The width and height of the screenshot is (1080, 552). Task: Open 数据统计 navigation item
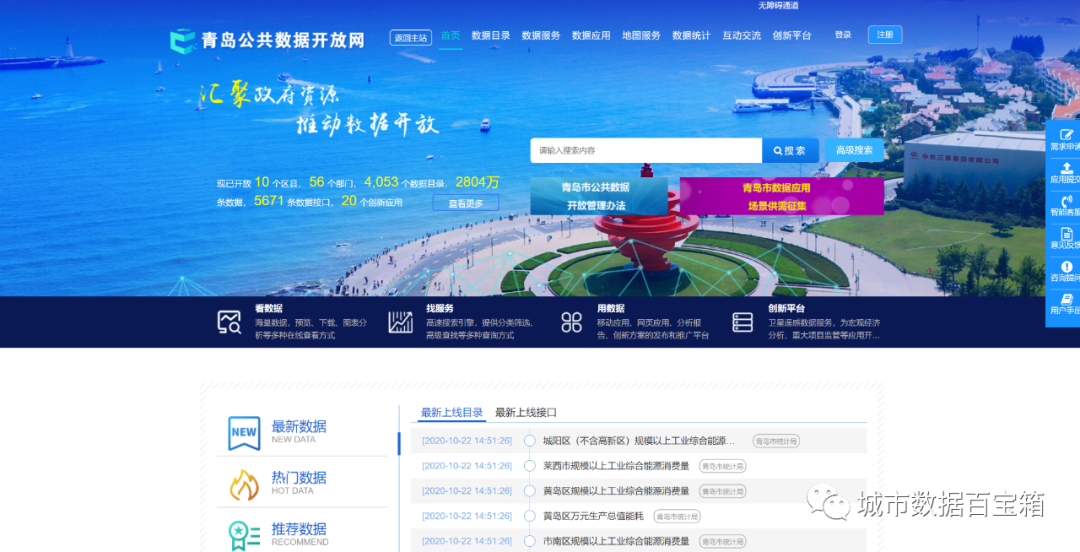[691, 35]
